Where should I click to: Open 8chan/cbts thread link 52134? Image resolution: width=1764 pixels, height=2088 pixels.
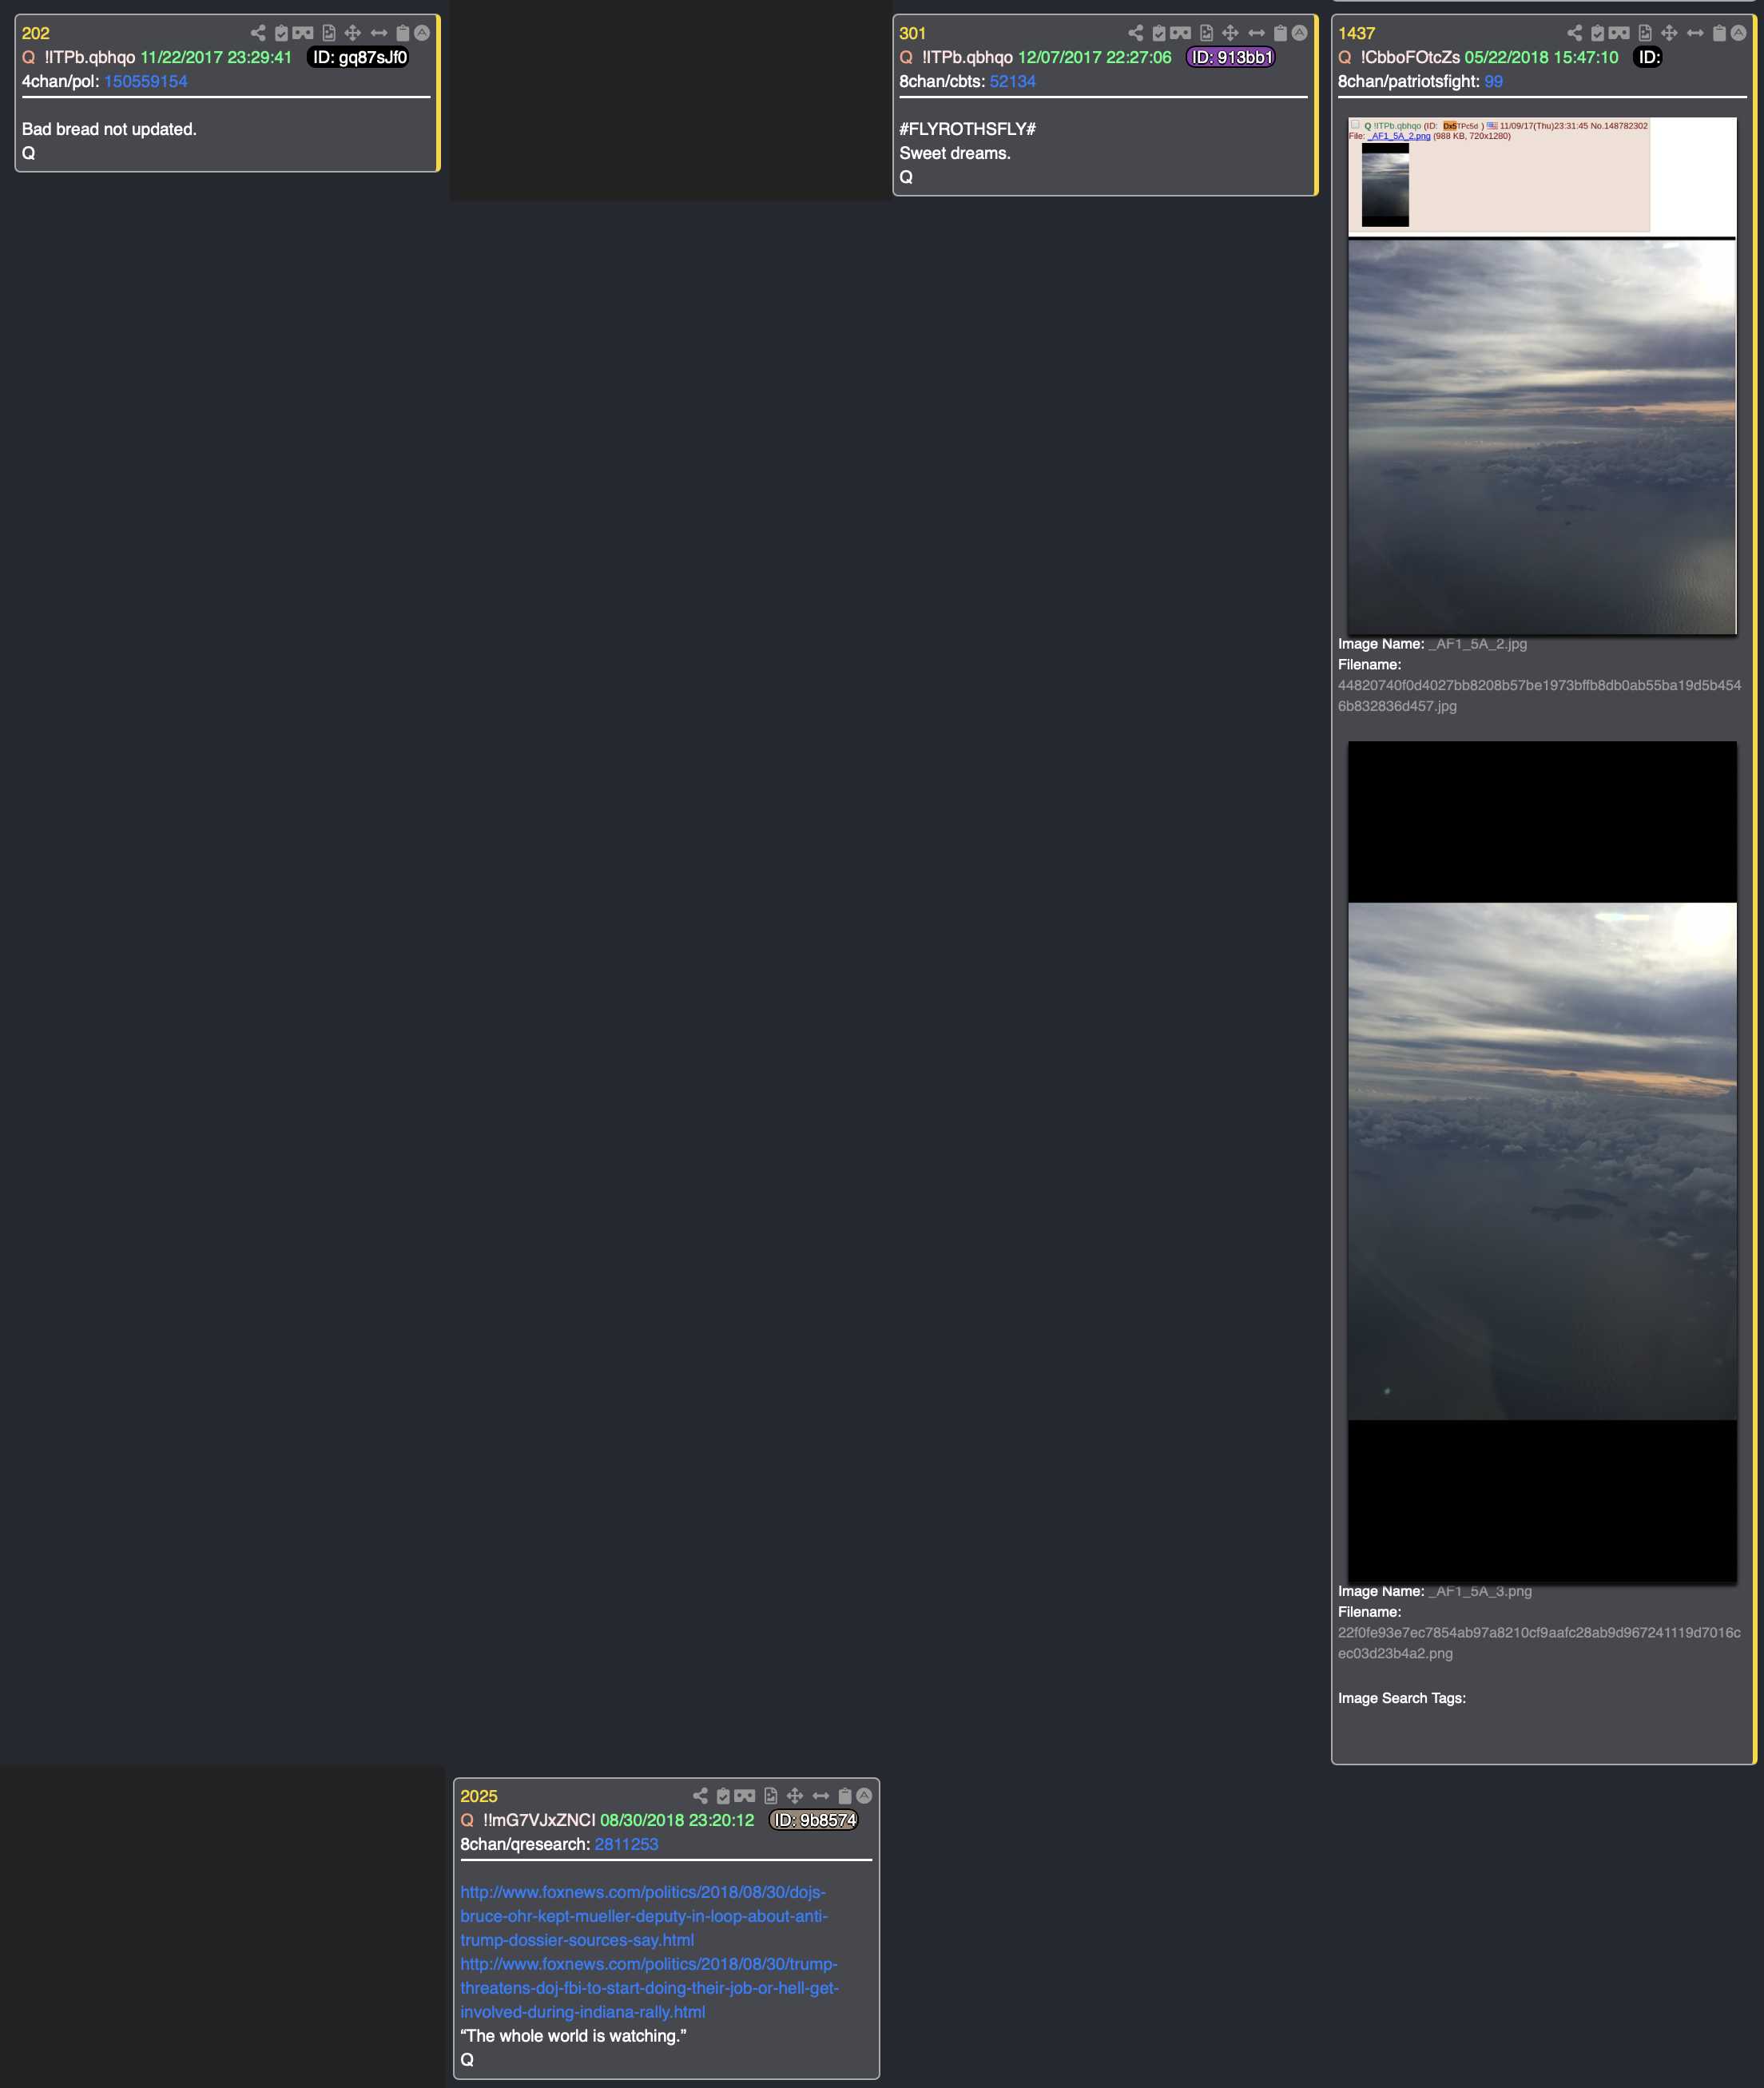(1013, 81)
